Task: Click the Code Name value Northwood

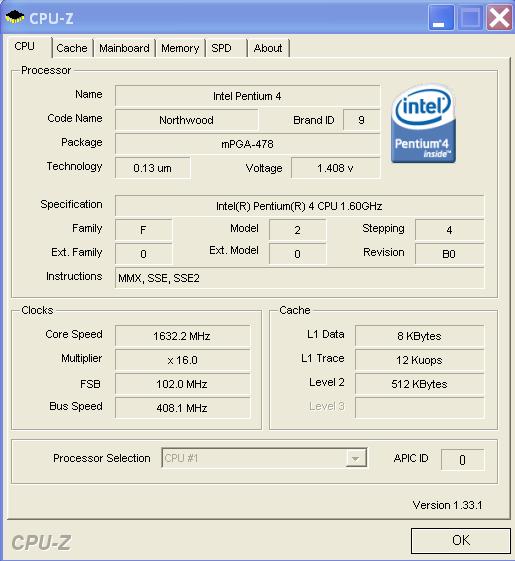Action: tap(186, 120)
